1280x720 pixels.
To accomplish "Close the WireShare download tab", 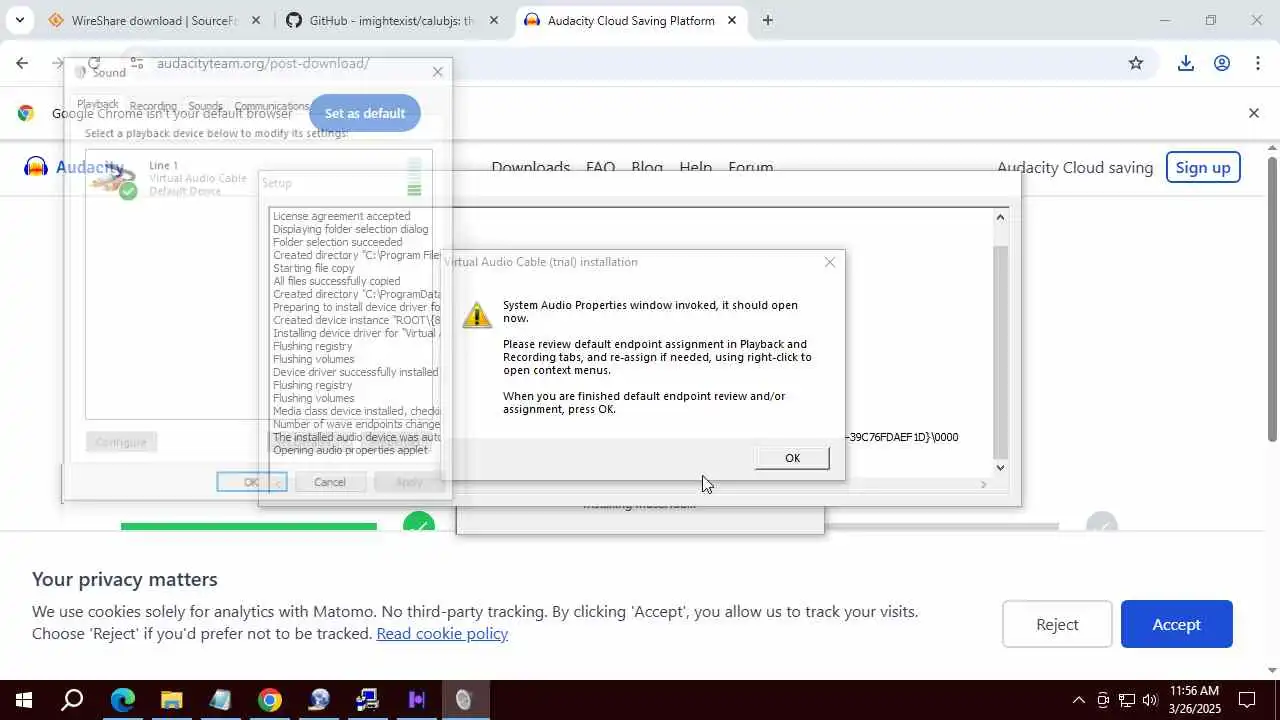I will point(255,20).
